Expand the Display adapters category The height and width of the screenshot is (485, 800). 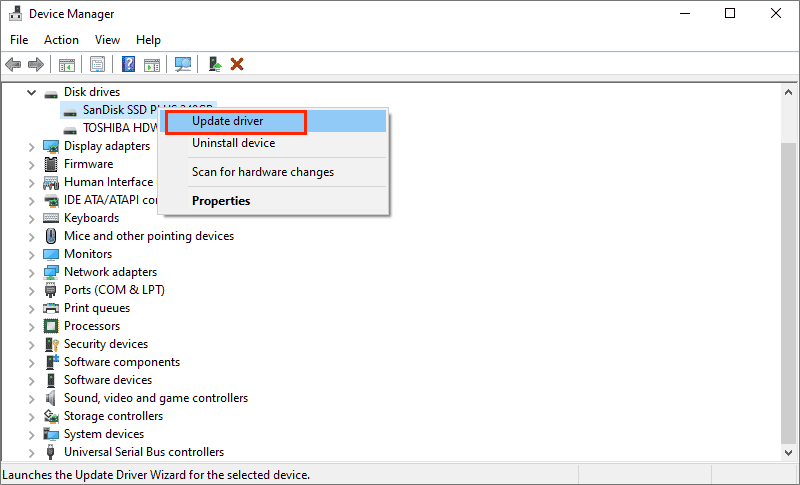(32, 147)
